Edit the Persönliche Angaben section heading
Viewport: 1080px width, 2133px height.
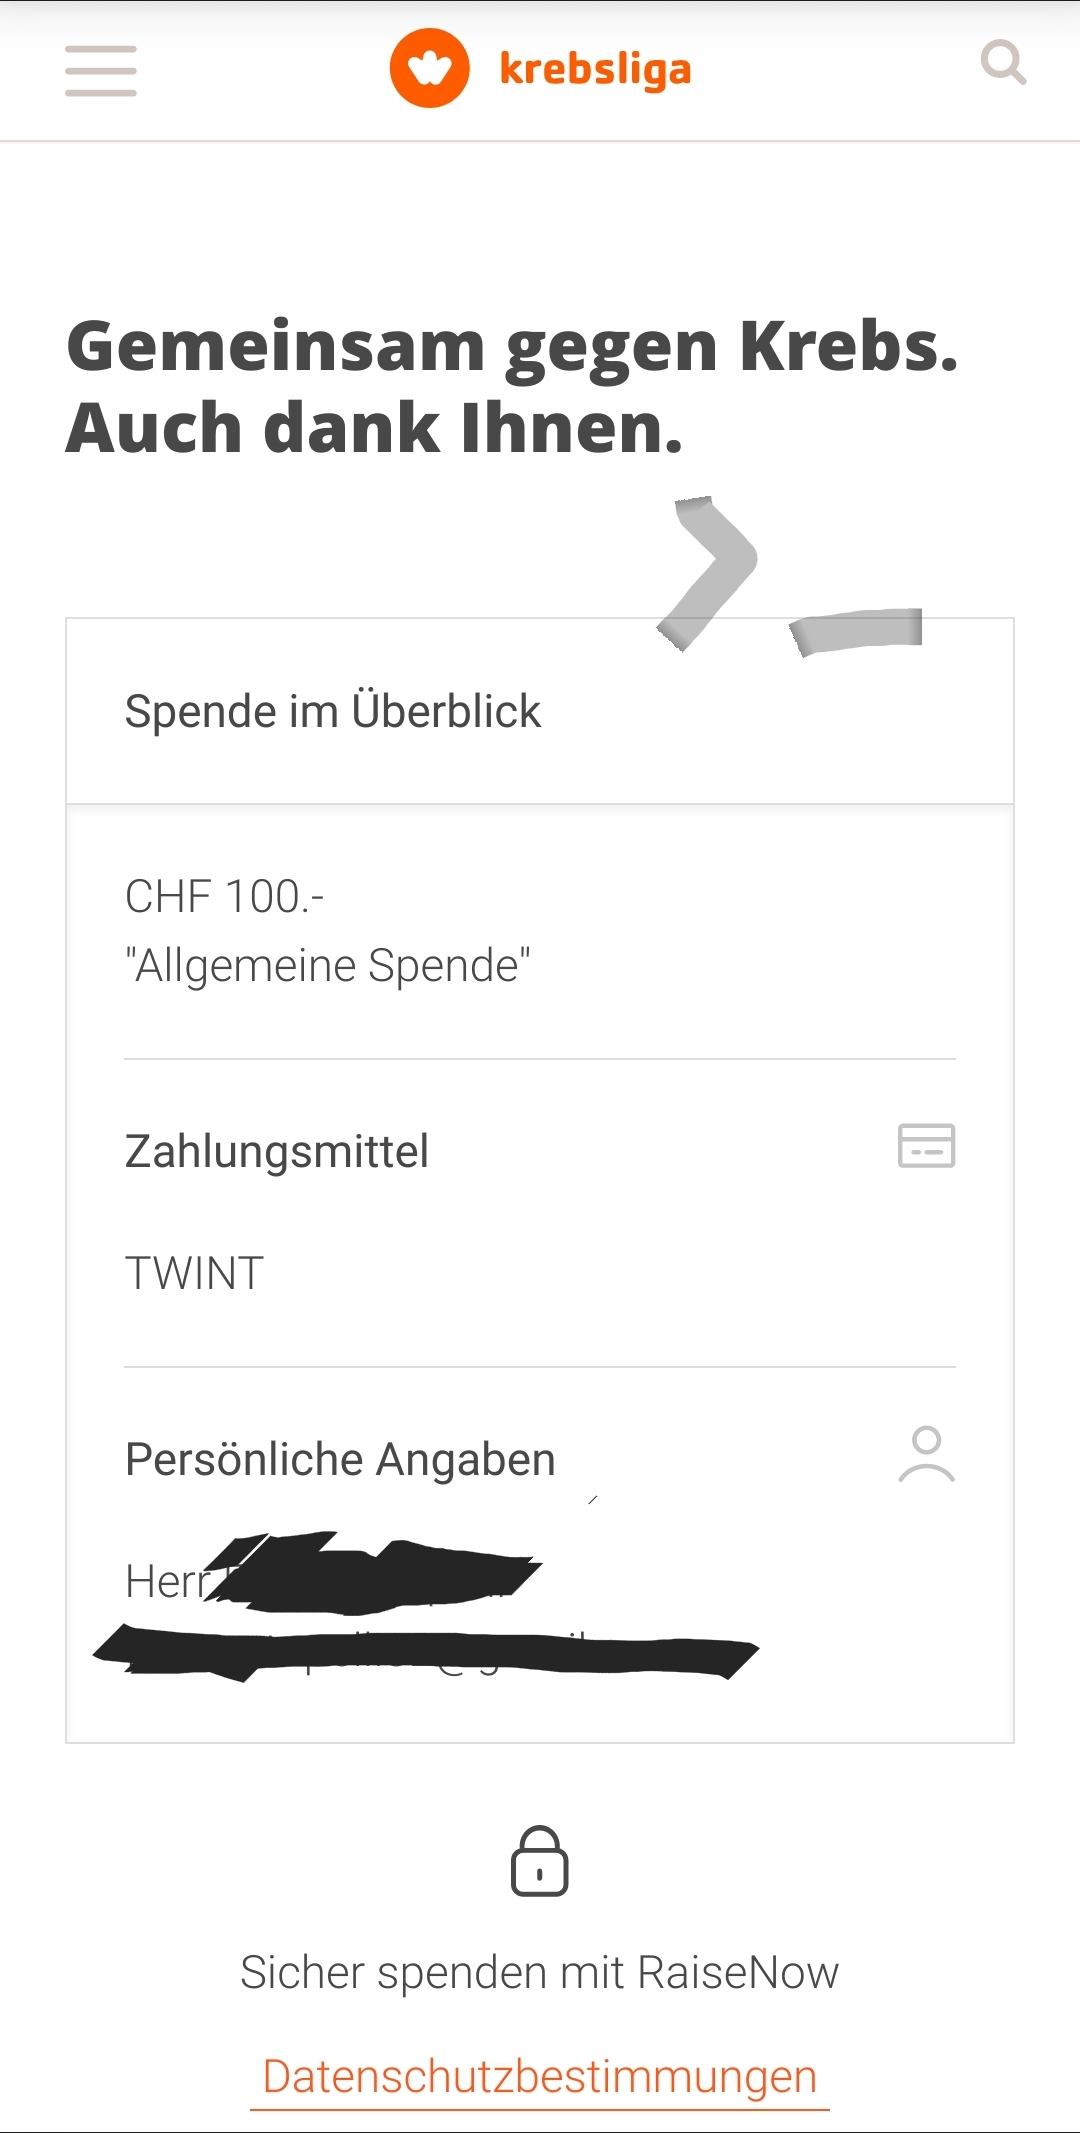click(340, 1459)
